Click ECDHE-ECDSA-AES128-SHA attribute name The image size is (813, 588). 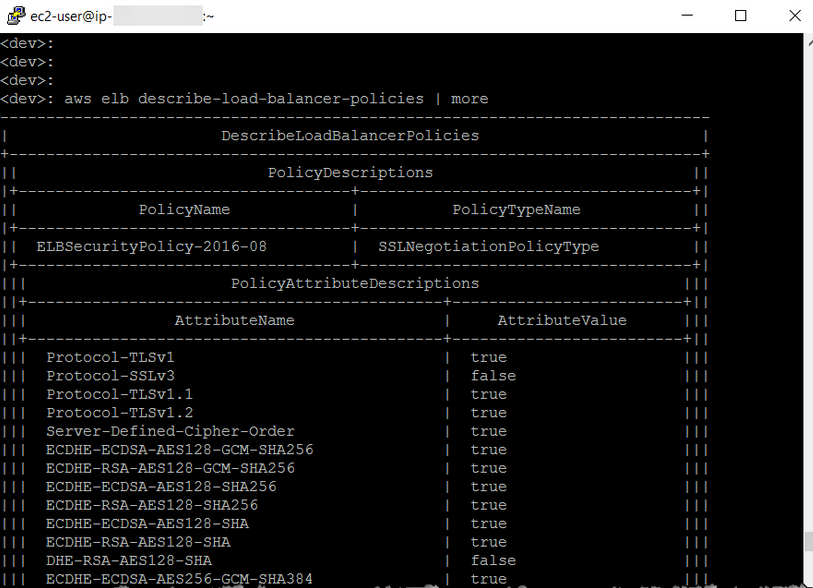click(x=147, y=524)
